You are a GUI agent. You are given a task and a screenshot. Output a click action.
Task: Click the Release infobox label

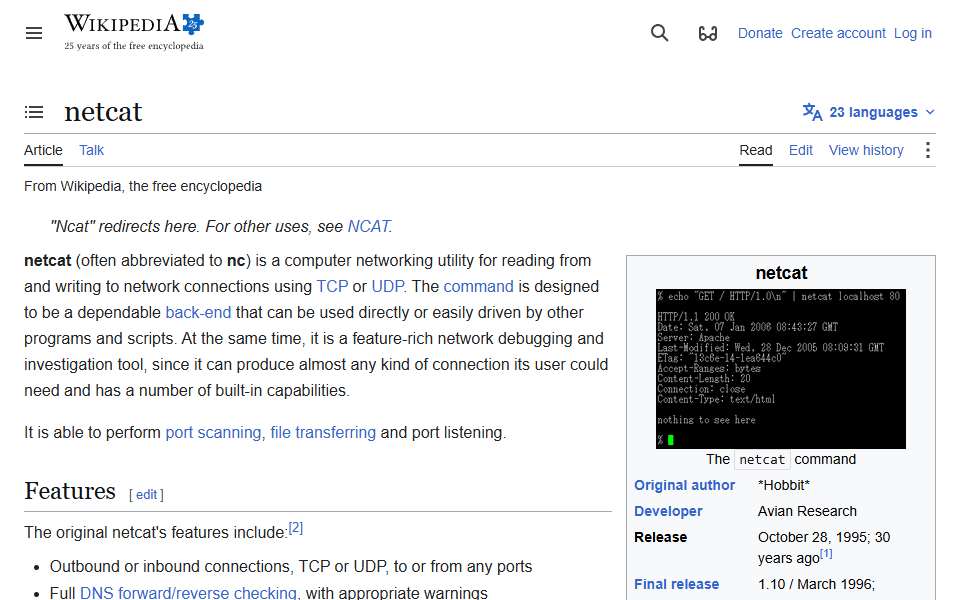tap(660, 537)
